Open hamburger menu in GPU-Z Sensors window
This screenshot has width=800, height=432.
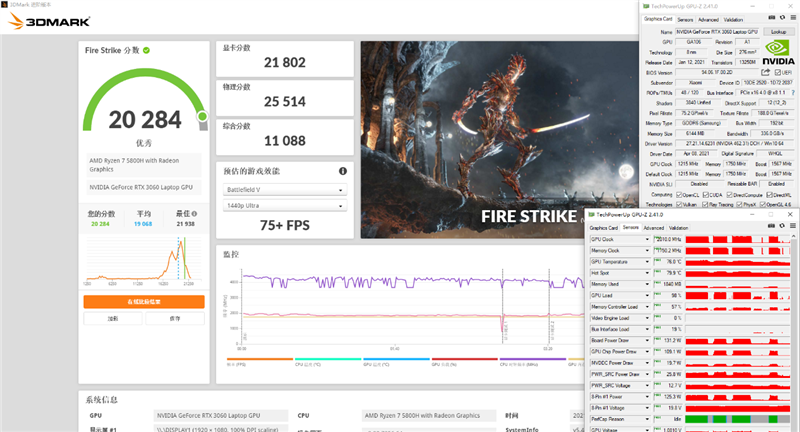point(793,226)
